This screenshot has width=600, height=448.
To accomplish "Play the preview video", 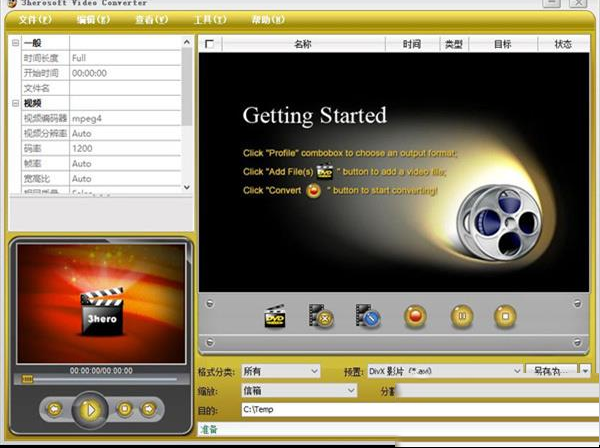I will 90,408.
